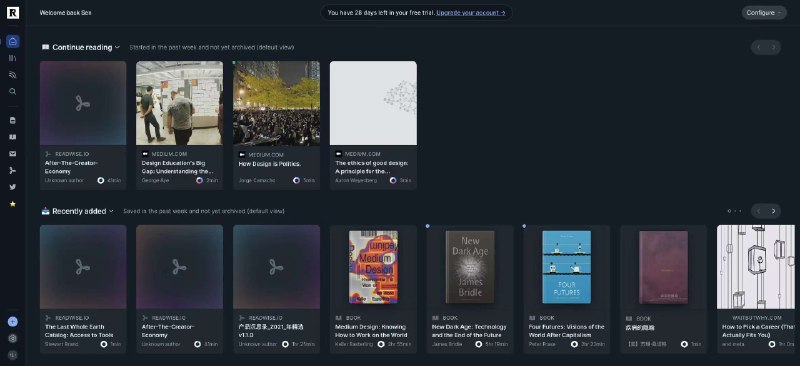The image size is (800, 366).
Task: Click the Recently added inbox tray icon
Action: pos(45,211)
